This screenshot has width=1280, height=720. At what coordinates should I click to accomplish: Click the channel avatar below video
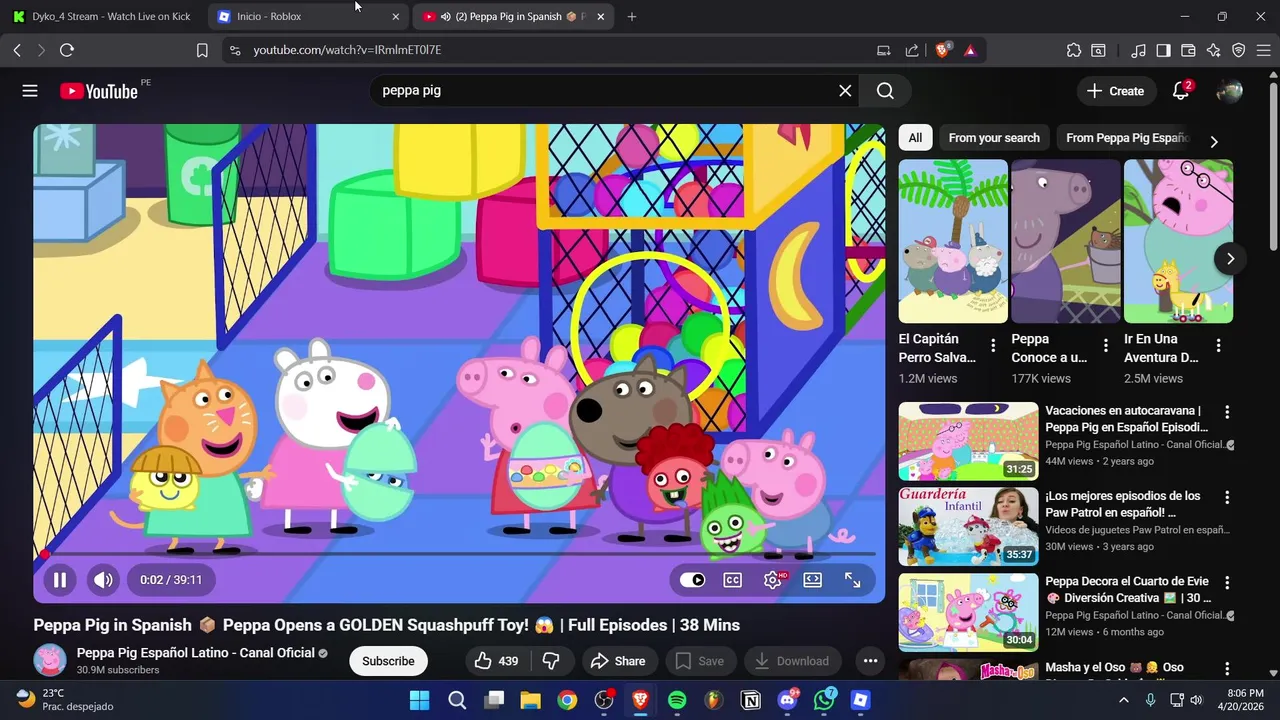[50, 660]
